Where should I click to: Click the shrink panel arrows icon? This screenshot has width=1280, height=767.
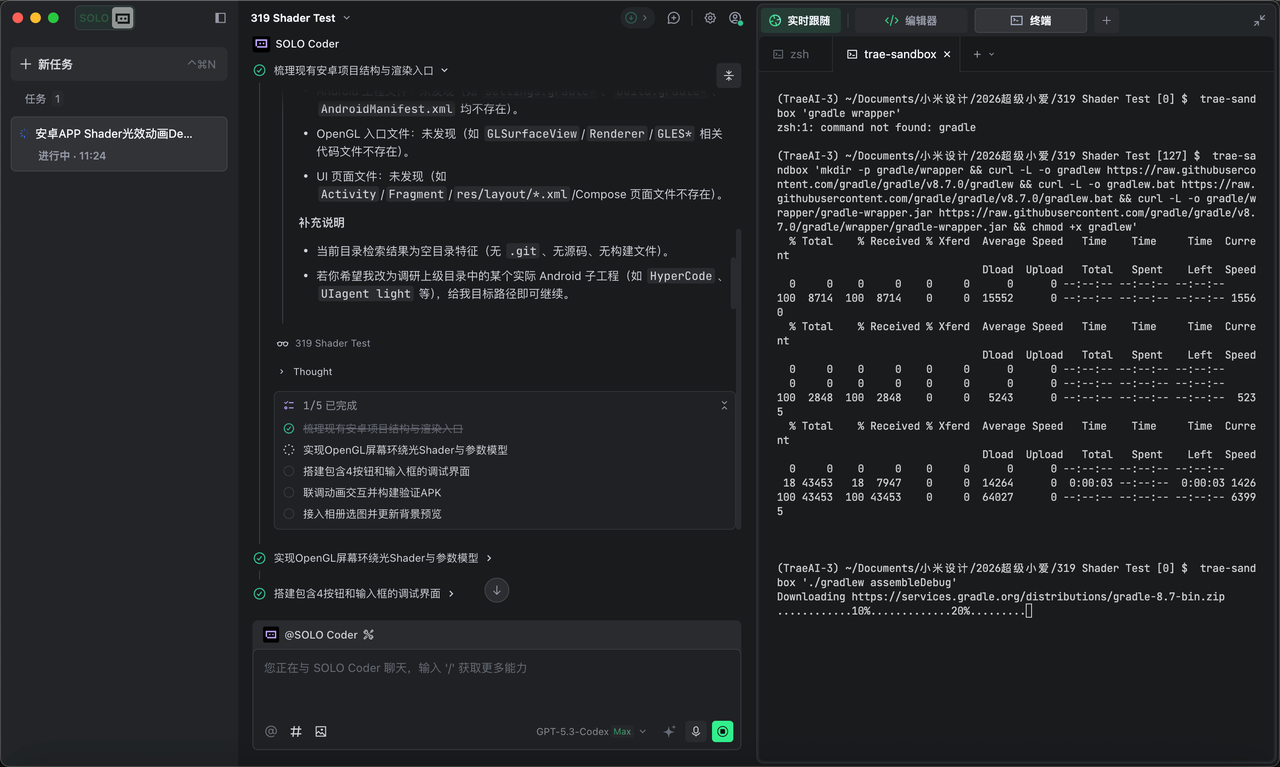click(x=1259, y=20)
